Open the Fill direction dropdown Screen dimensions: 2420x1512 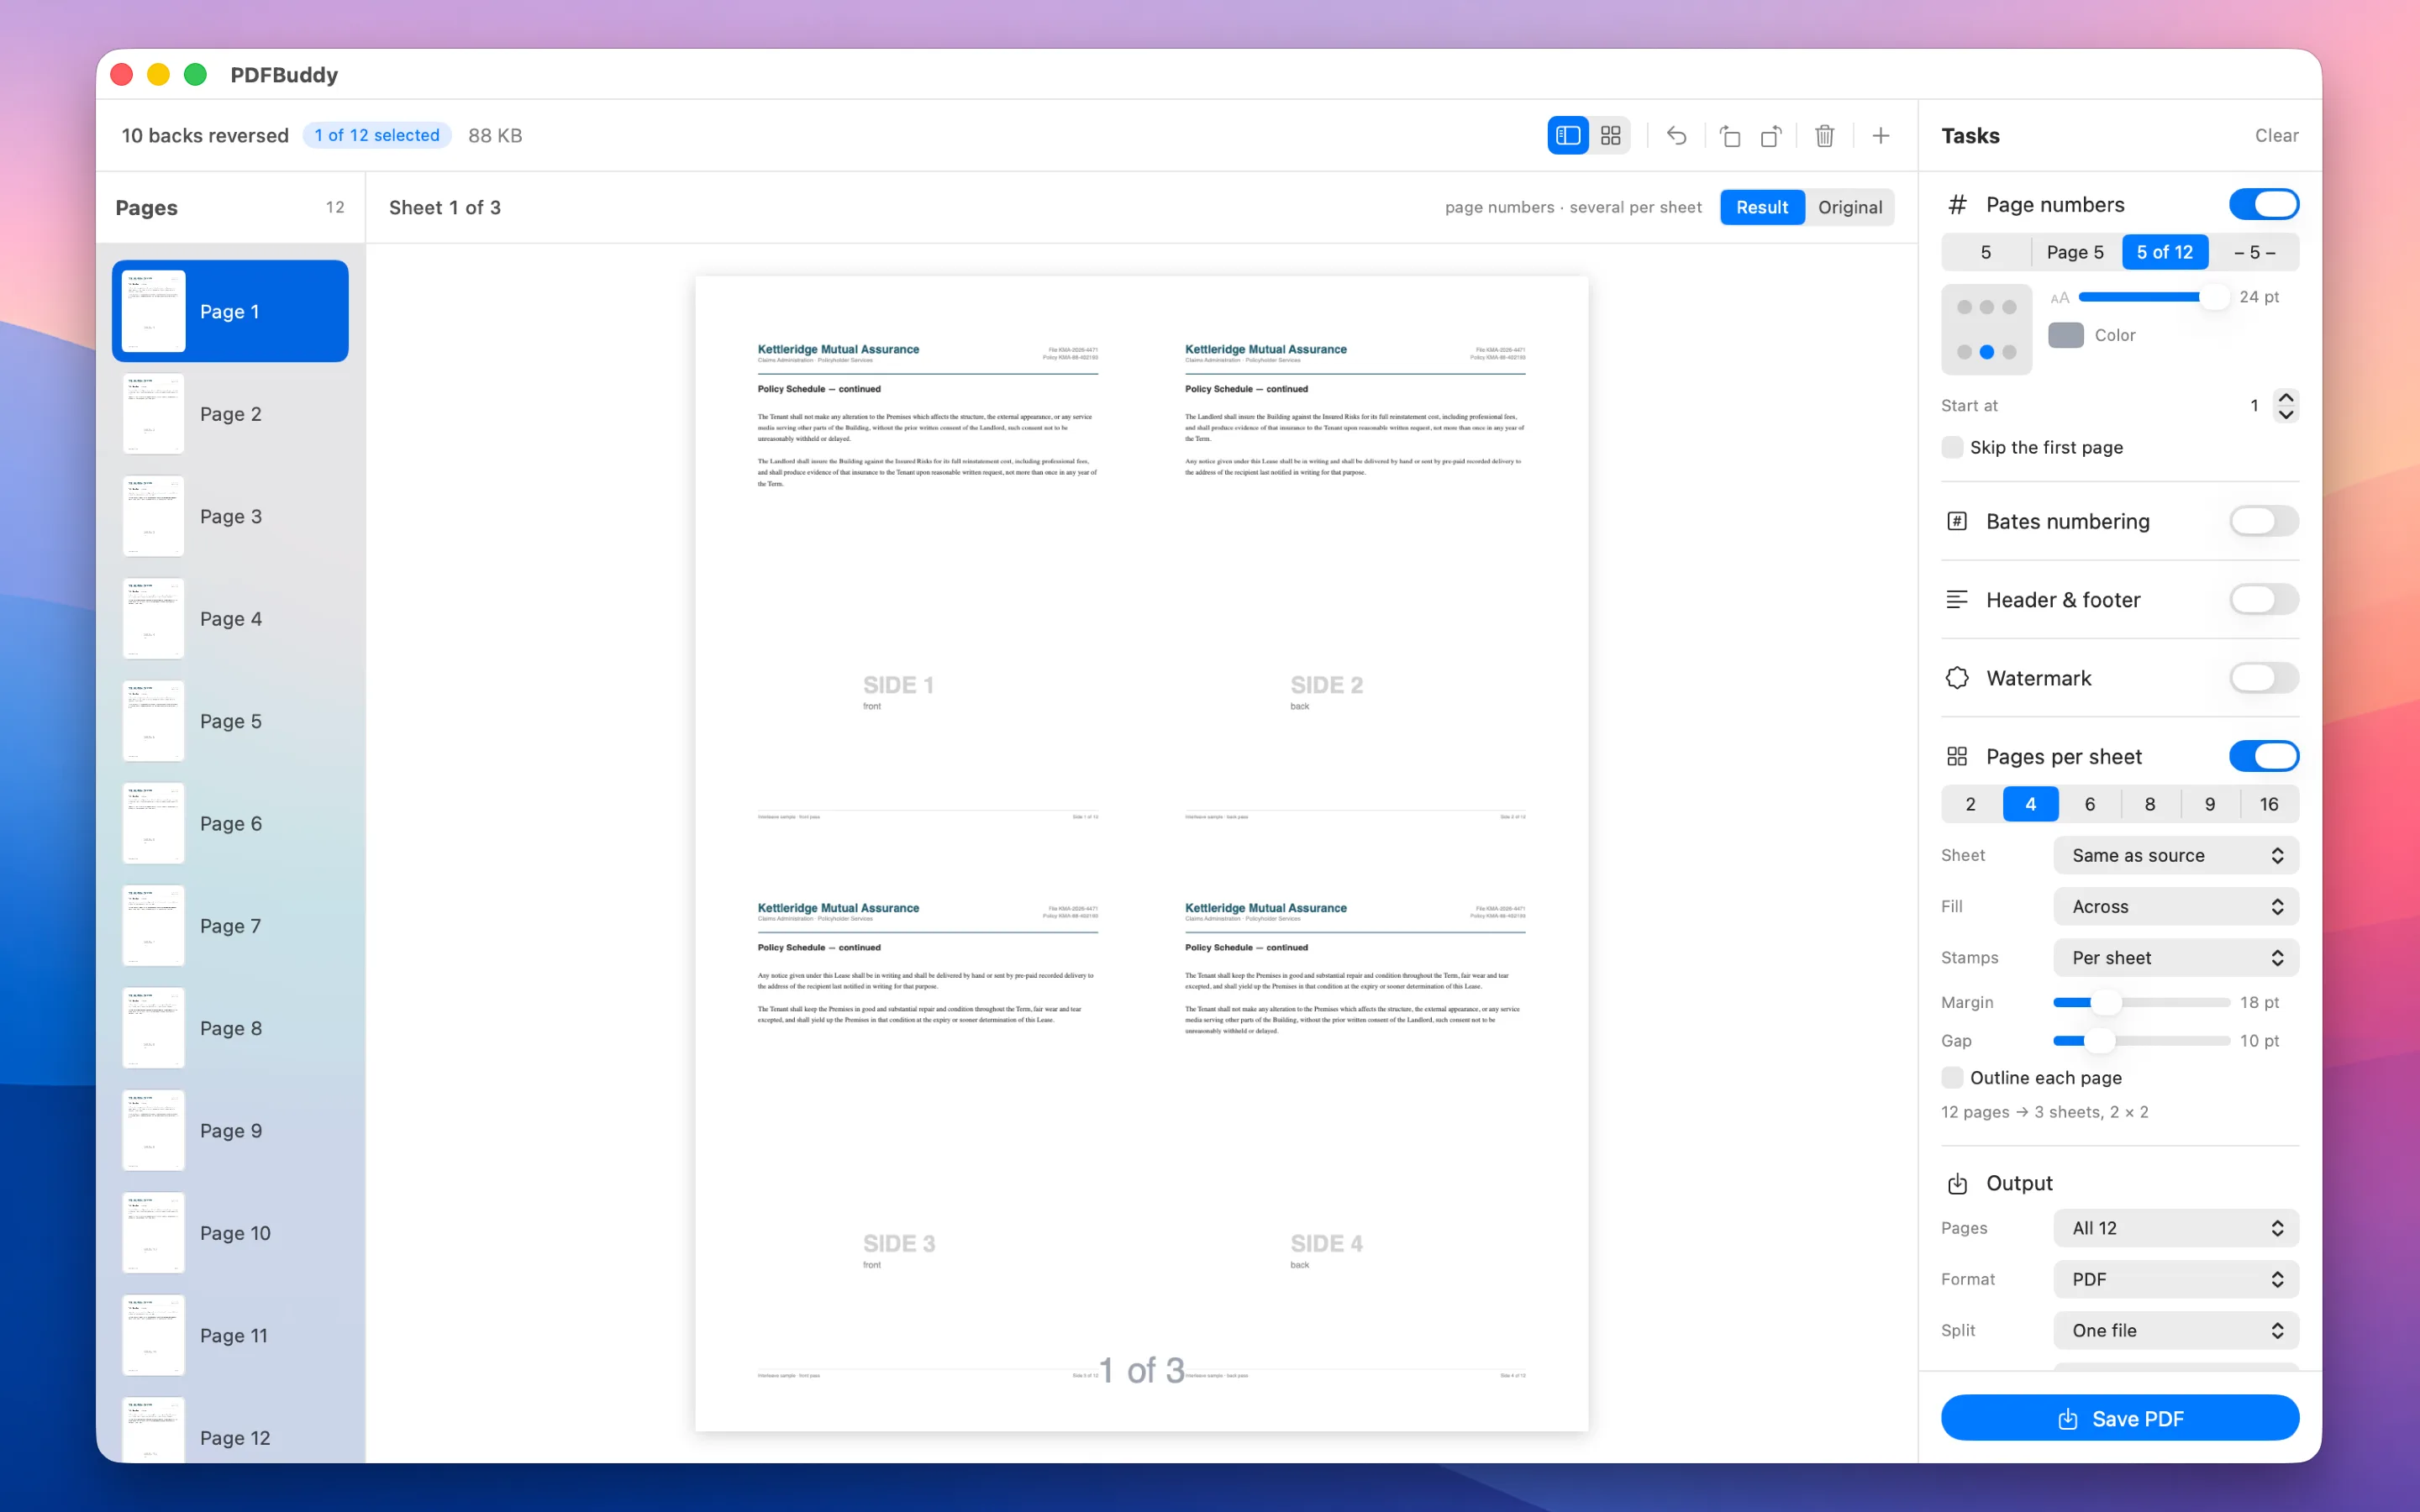pos(2176,907)
